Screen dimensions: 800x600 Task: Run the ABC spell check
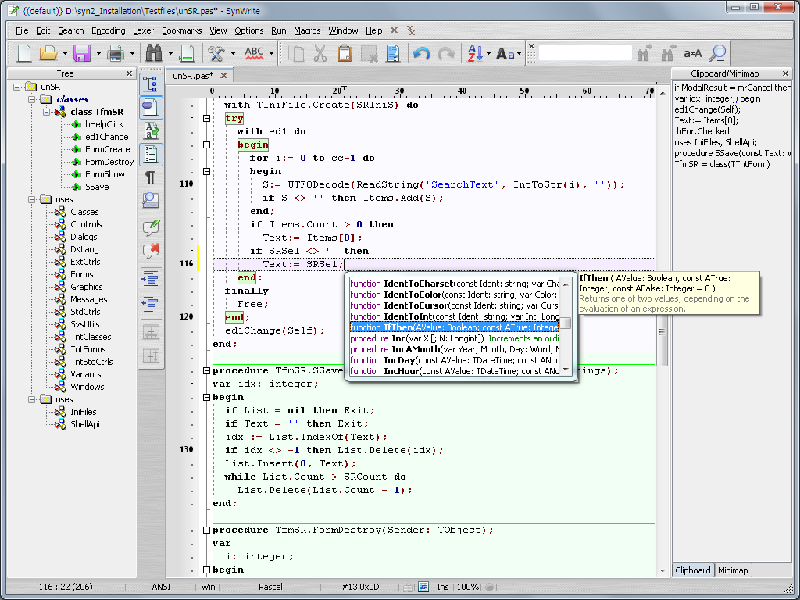point(254,53)
